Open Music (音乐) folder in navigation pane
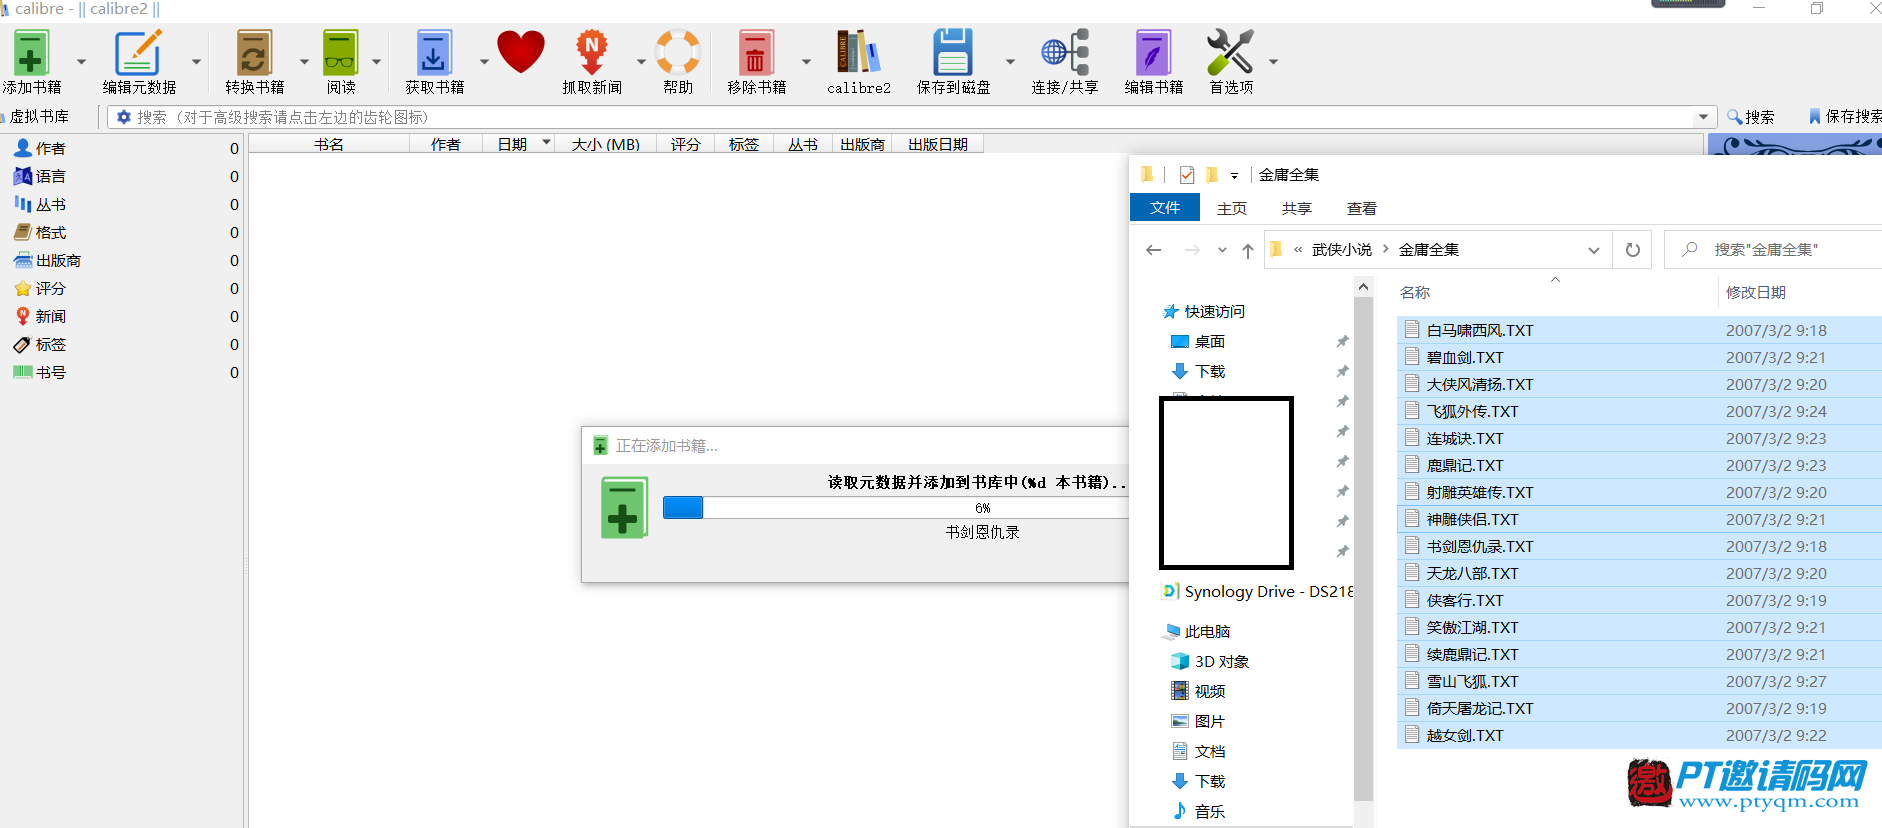 pyautogui.click(x=1198, y=811)
